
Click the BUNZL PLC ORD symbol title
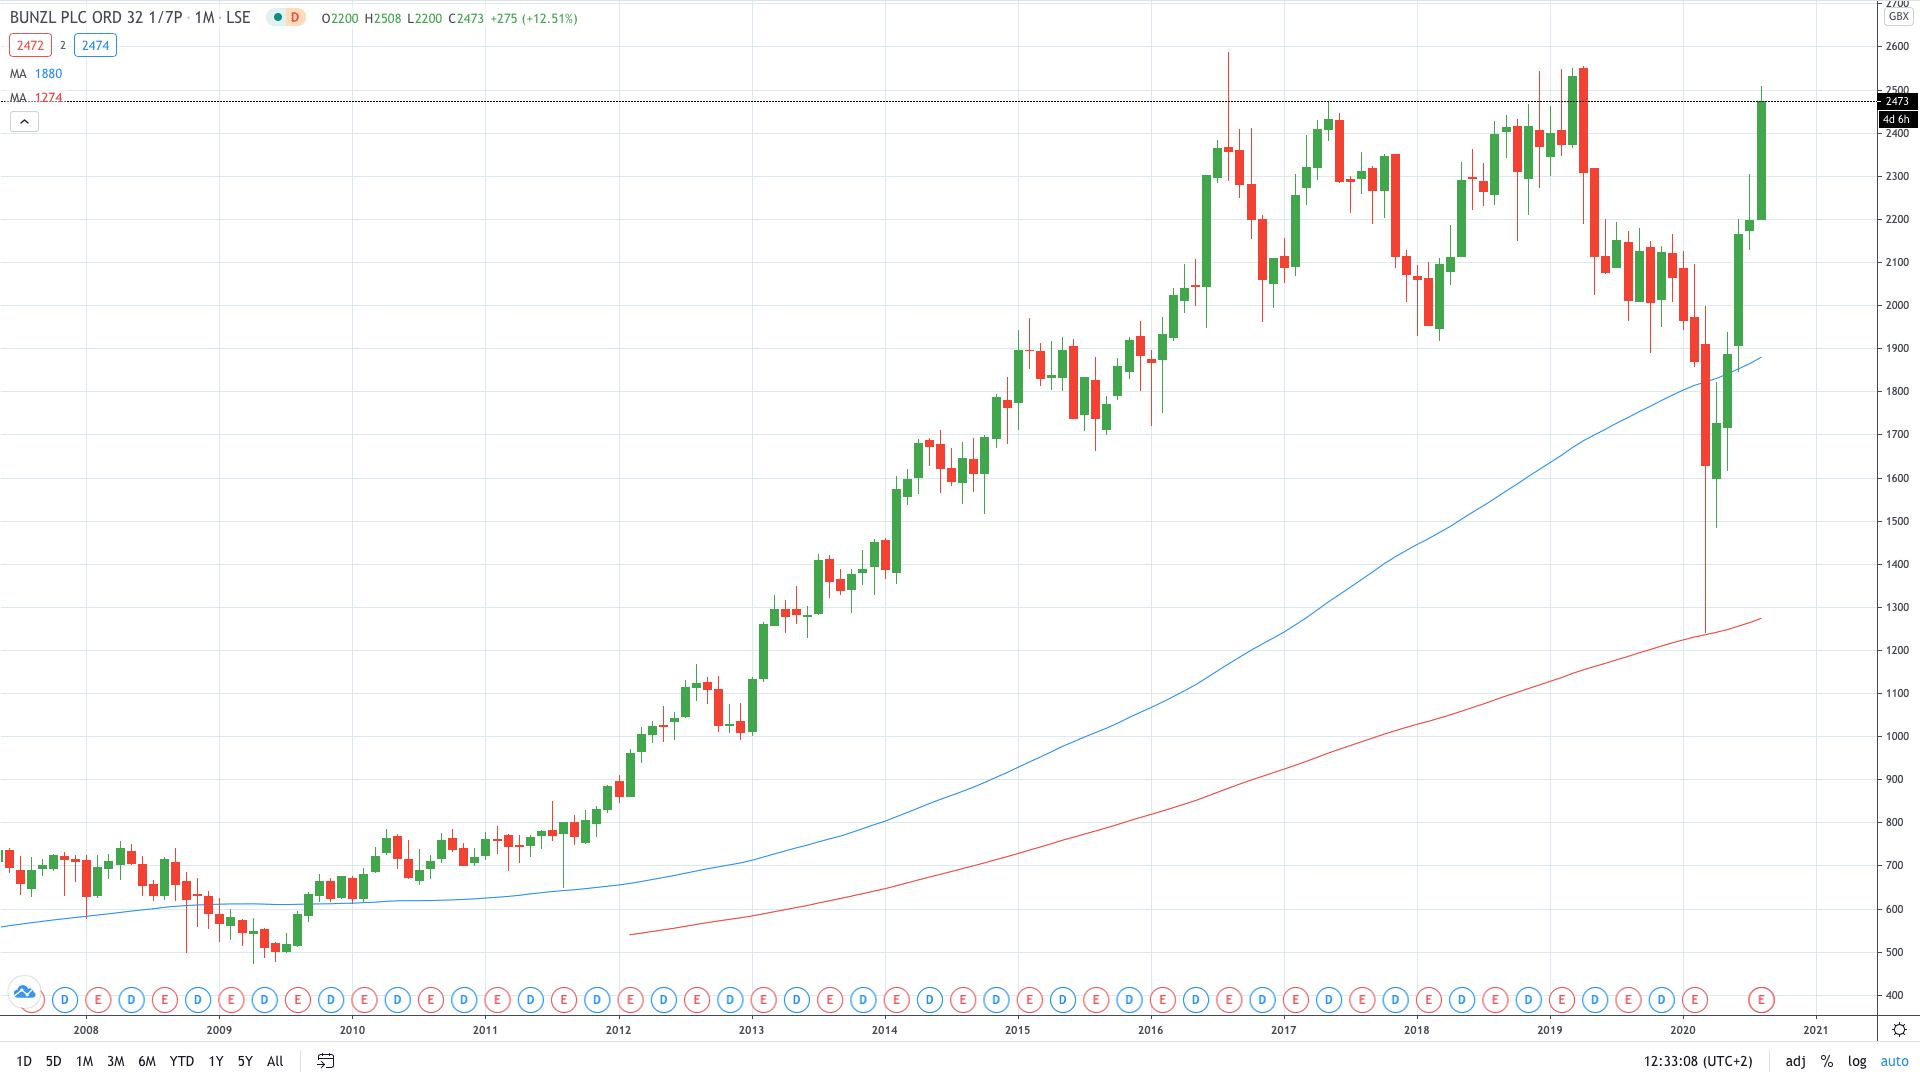[x=96, y=18]
